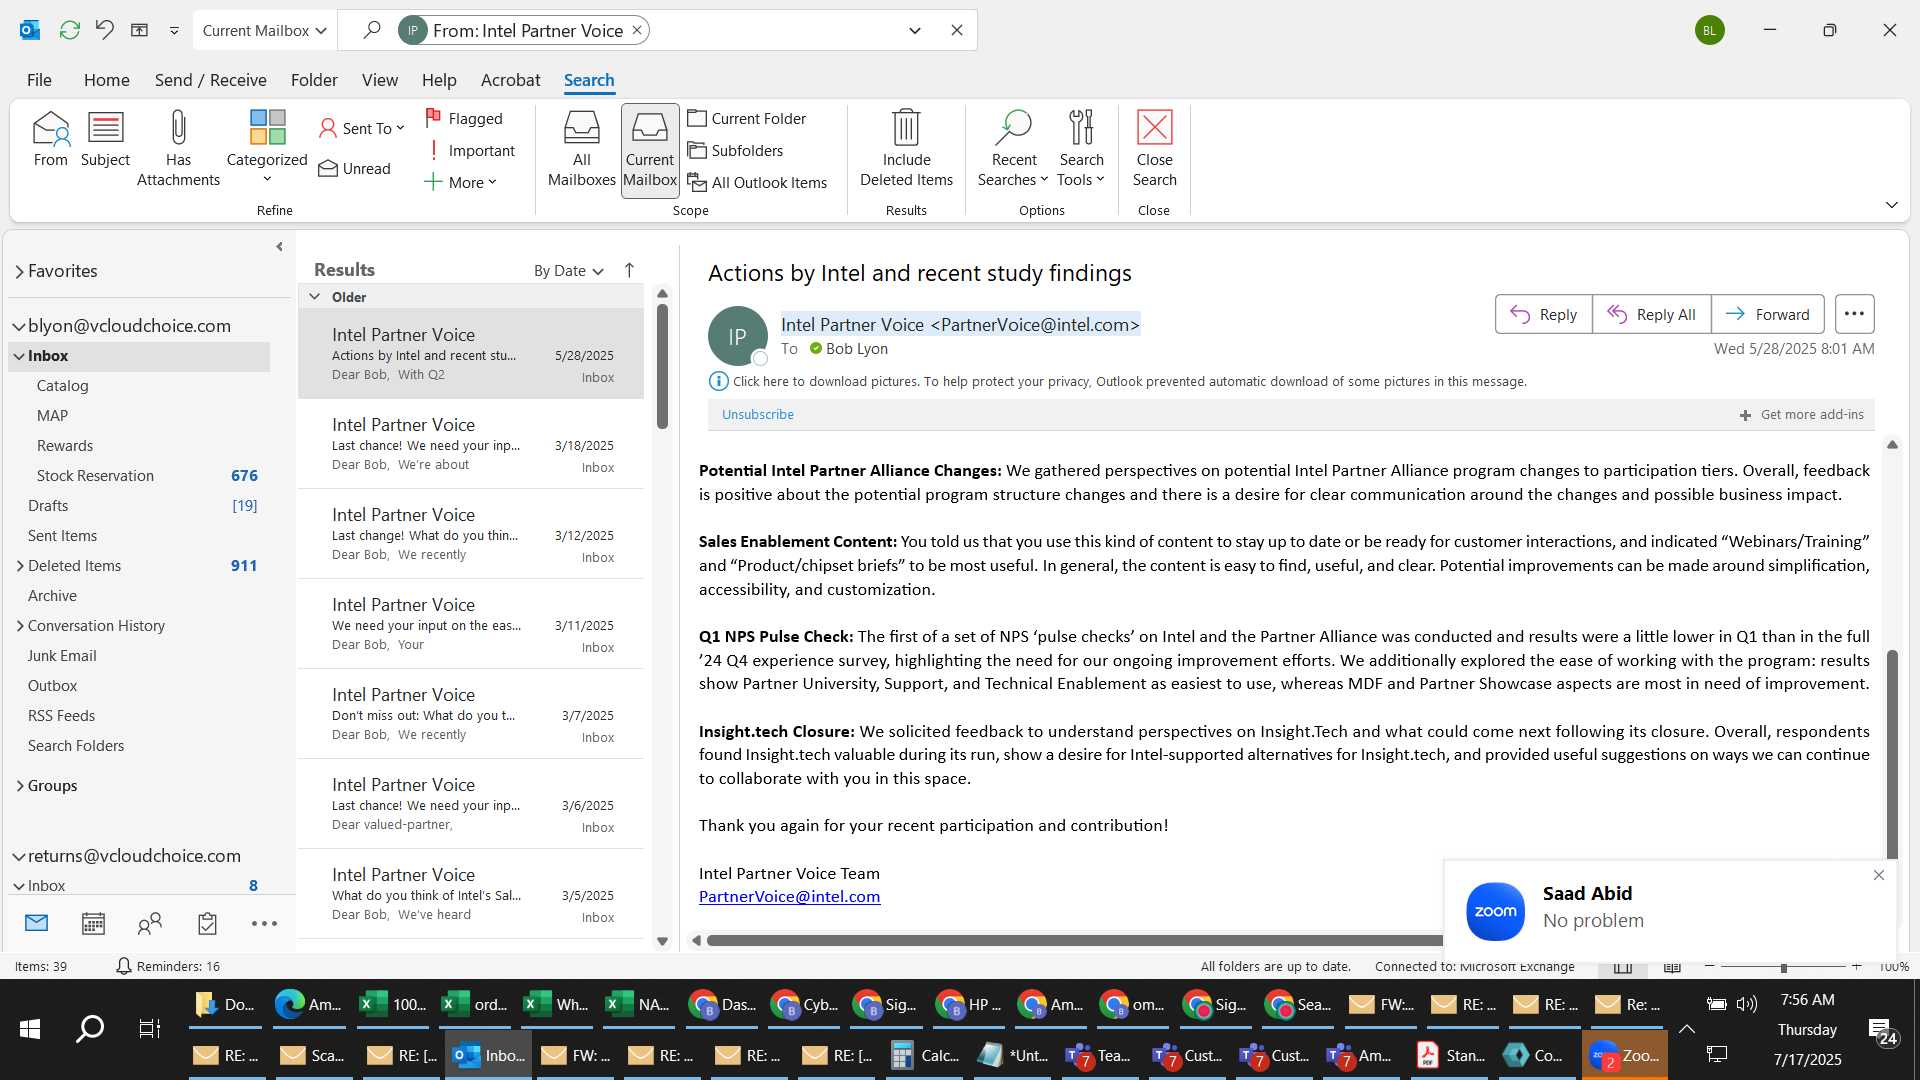This screenshot has height=1080, width=1920.
Task: Switch to Reading view in status bar
Action: point(1672,966)
